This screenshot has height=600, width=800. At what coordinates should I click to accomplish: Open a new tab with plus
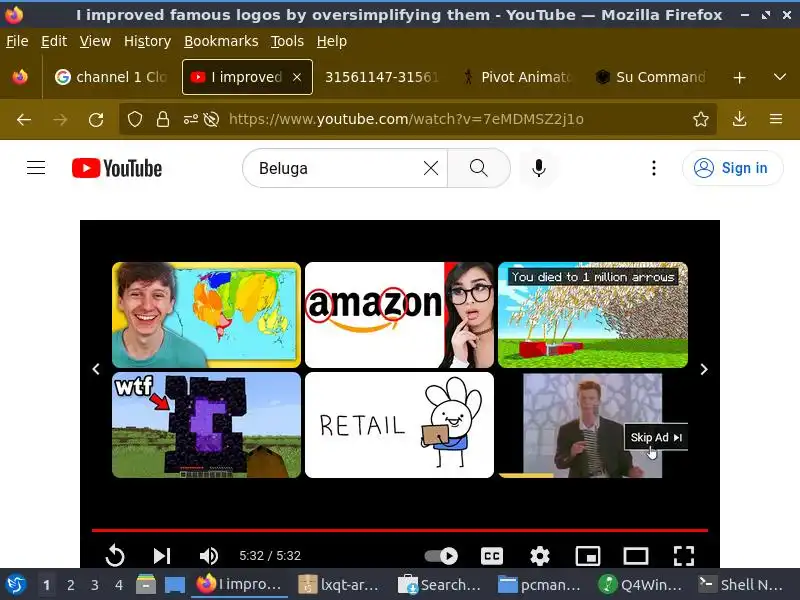point(739,78)
